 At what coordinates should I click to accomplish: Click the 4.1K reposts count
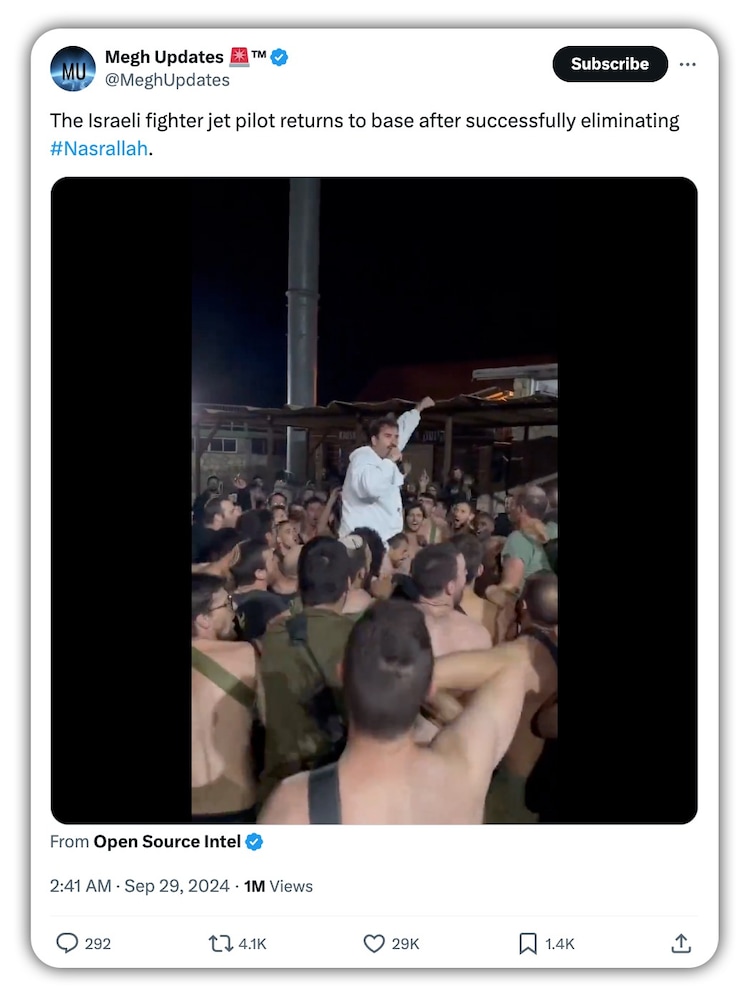(x=252, y=943)
